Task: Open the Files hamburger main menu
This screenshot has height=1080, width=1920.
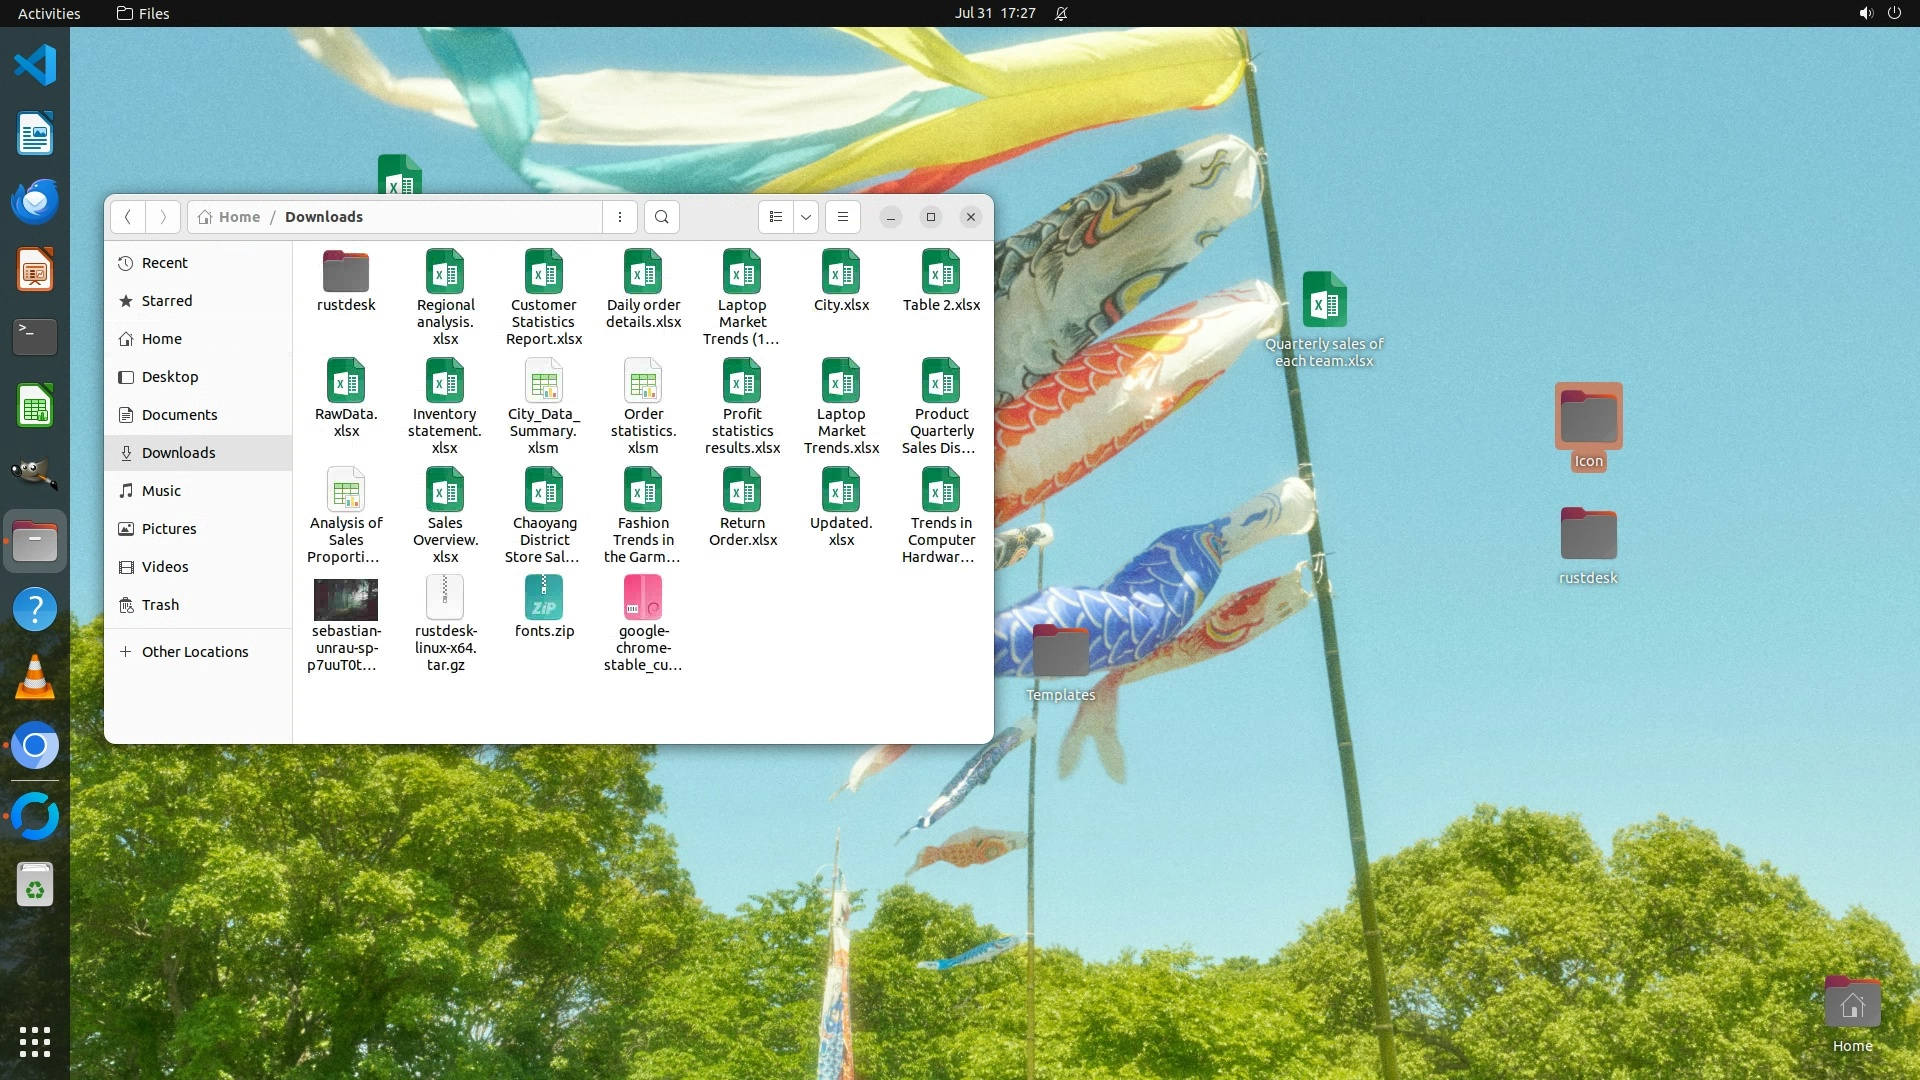Action: 843,217
